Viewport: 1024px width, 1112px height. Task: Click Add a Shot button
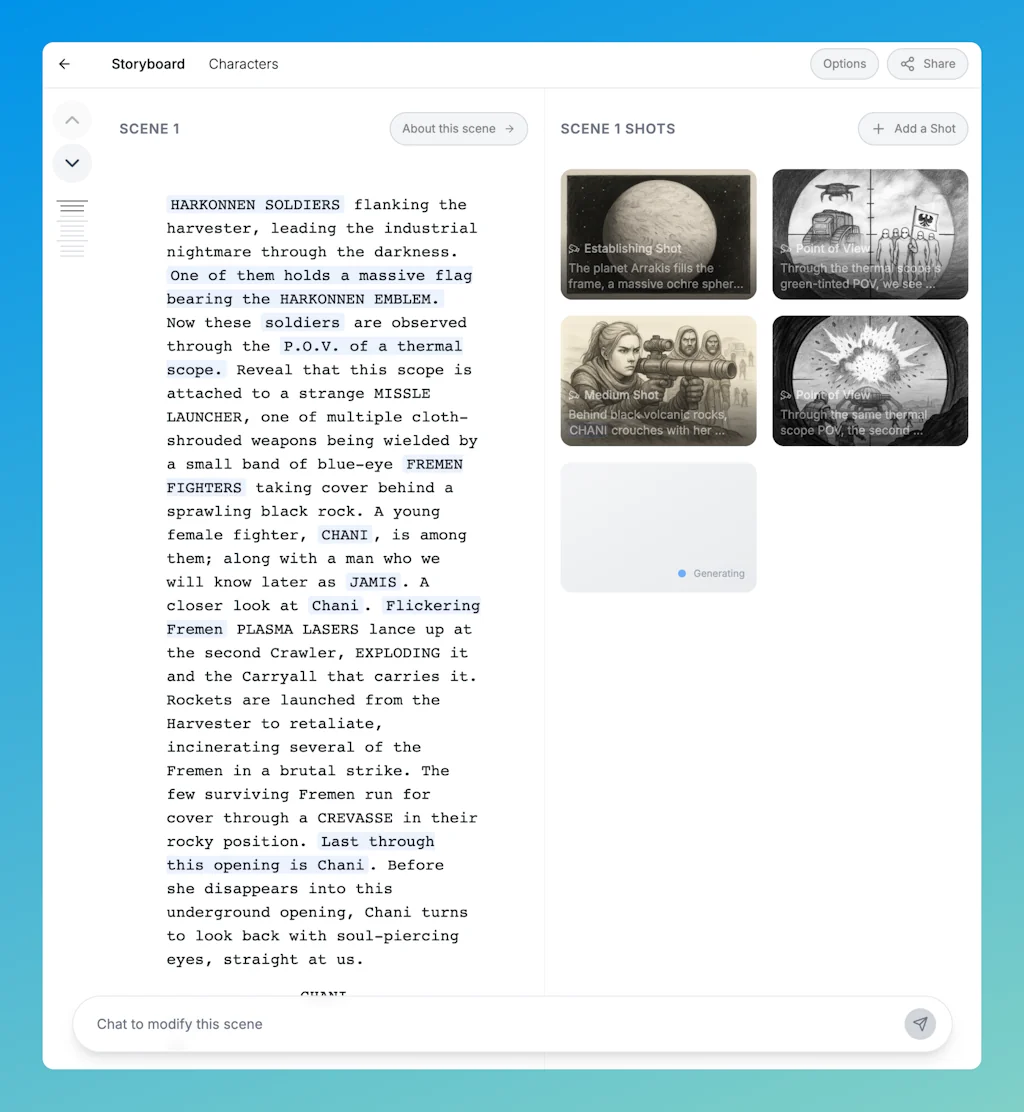[x=913, y=128]
